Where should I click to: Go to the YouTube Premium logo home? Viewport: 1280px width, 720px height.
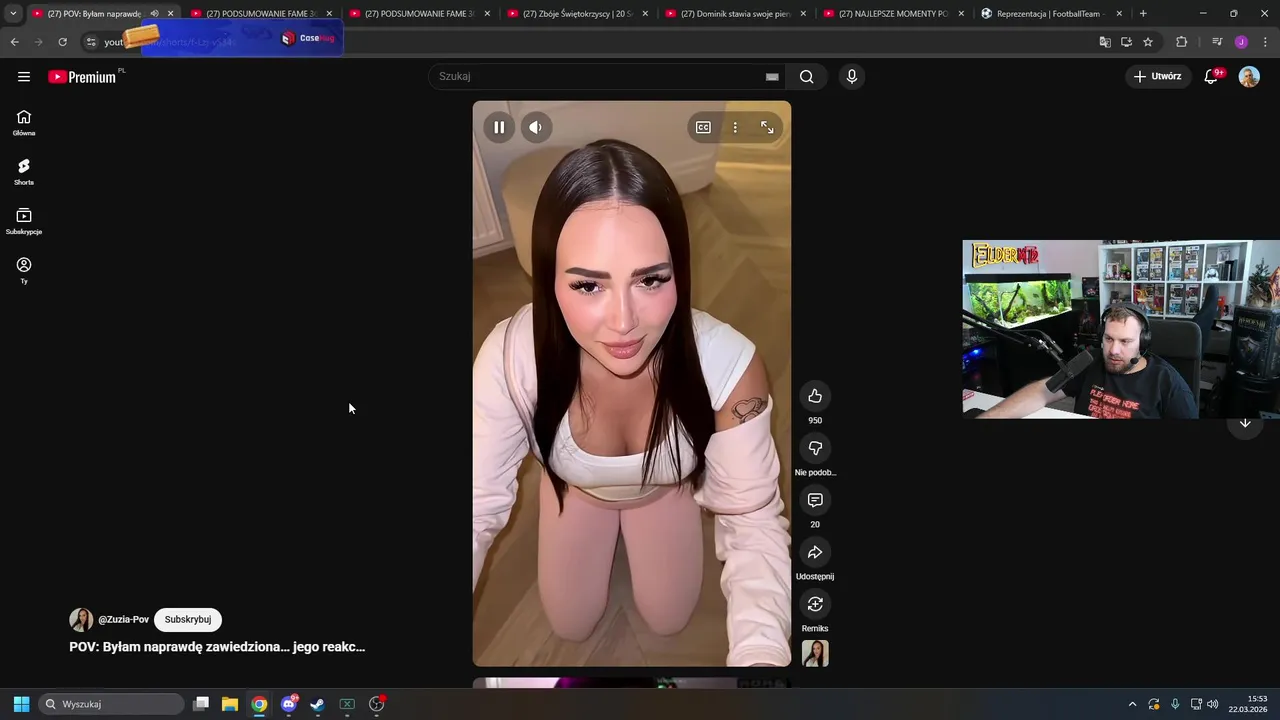[x=82, y=77]
